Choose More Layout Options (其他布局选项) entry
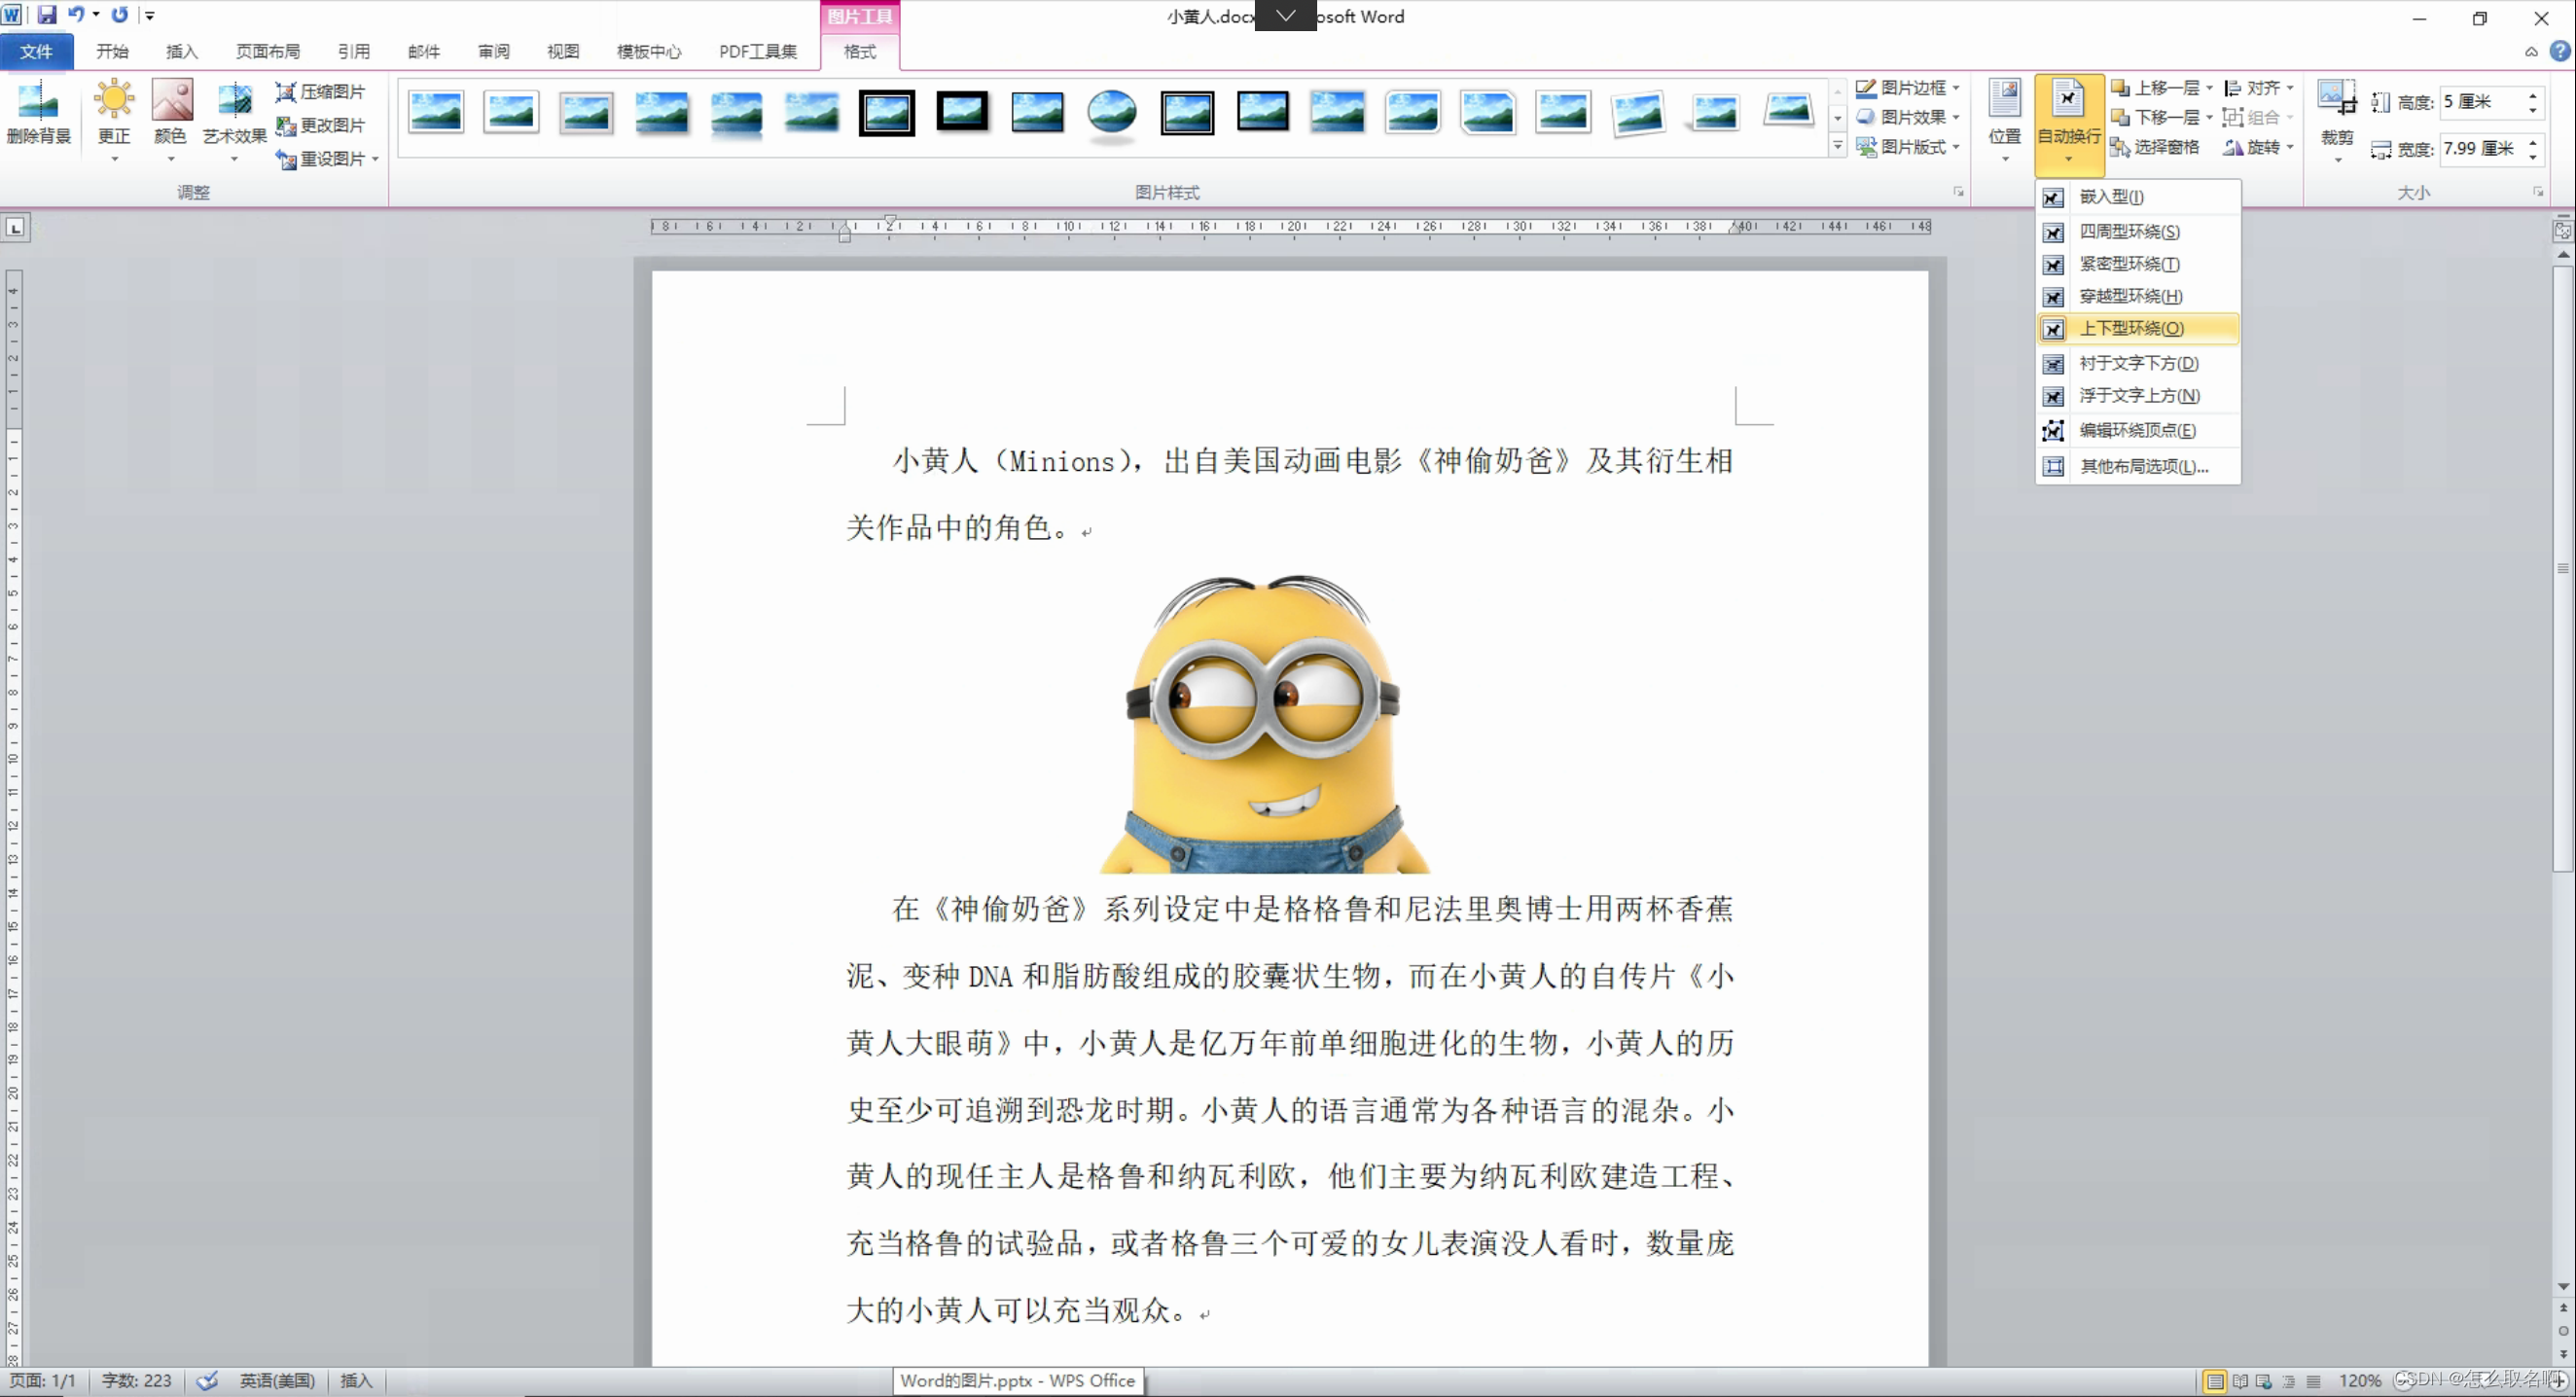This screenshot has width=2576, height=1397. point(2143,466)
